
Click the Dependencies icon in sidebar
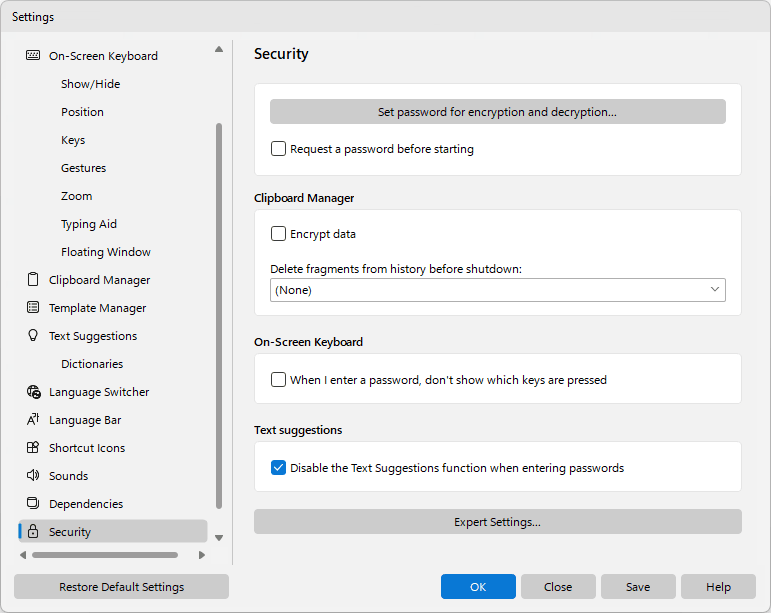[33, 504]
